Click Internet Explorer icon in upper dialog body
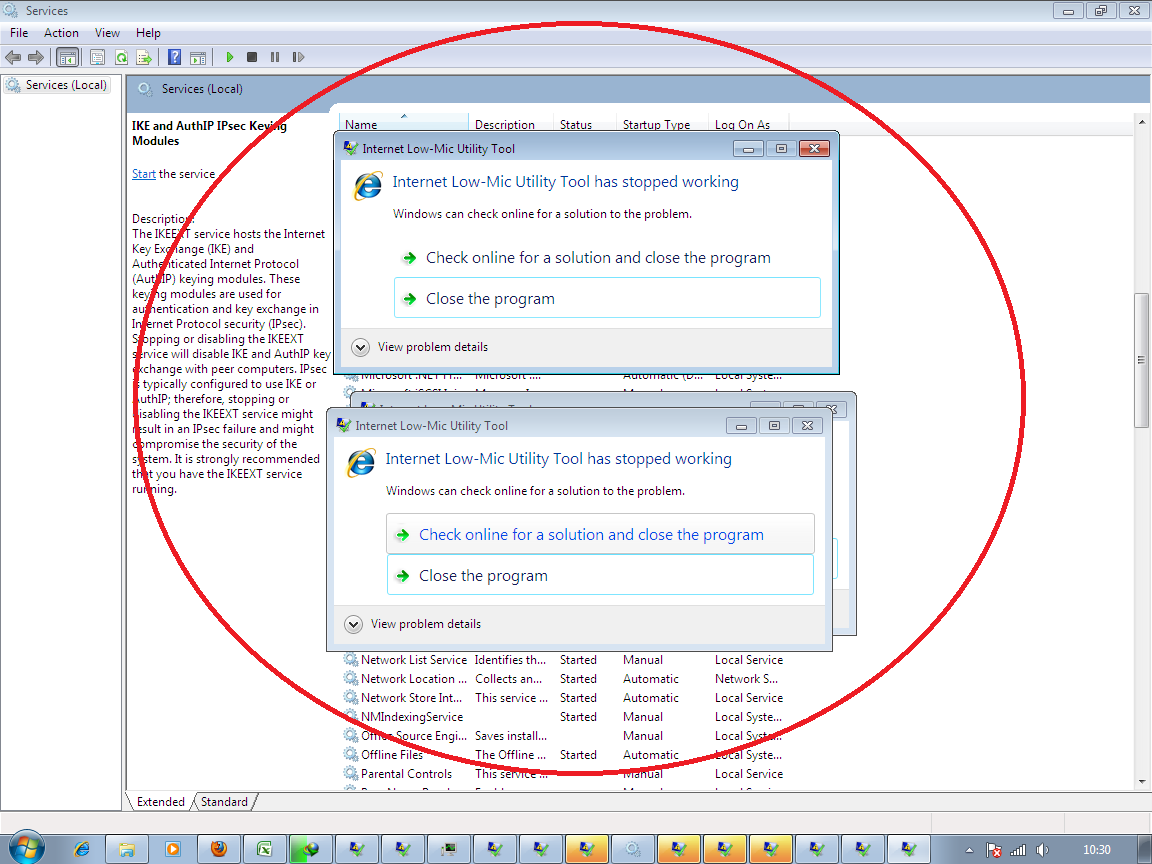The image size is (1152, 864). tap(368, 186)
